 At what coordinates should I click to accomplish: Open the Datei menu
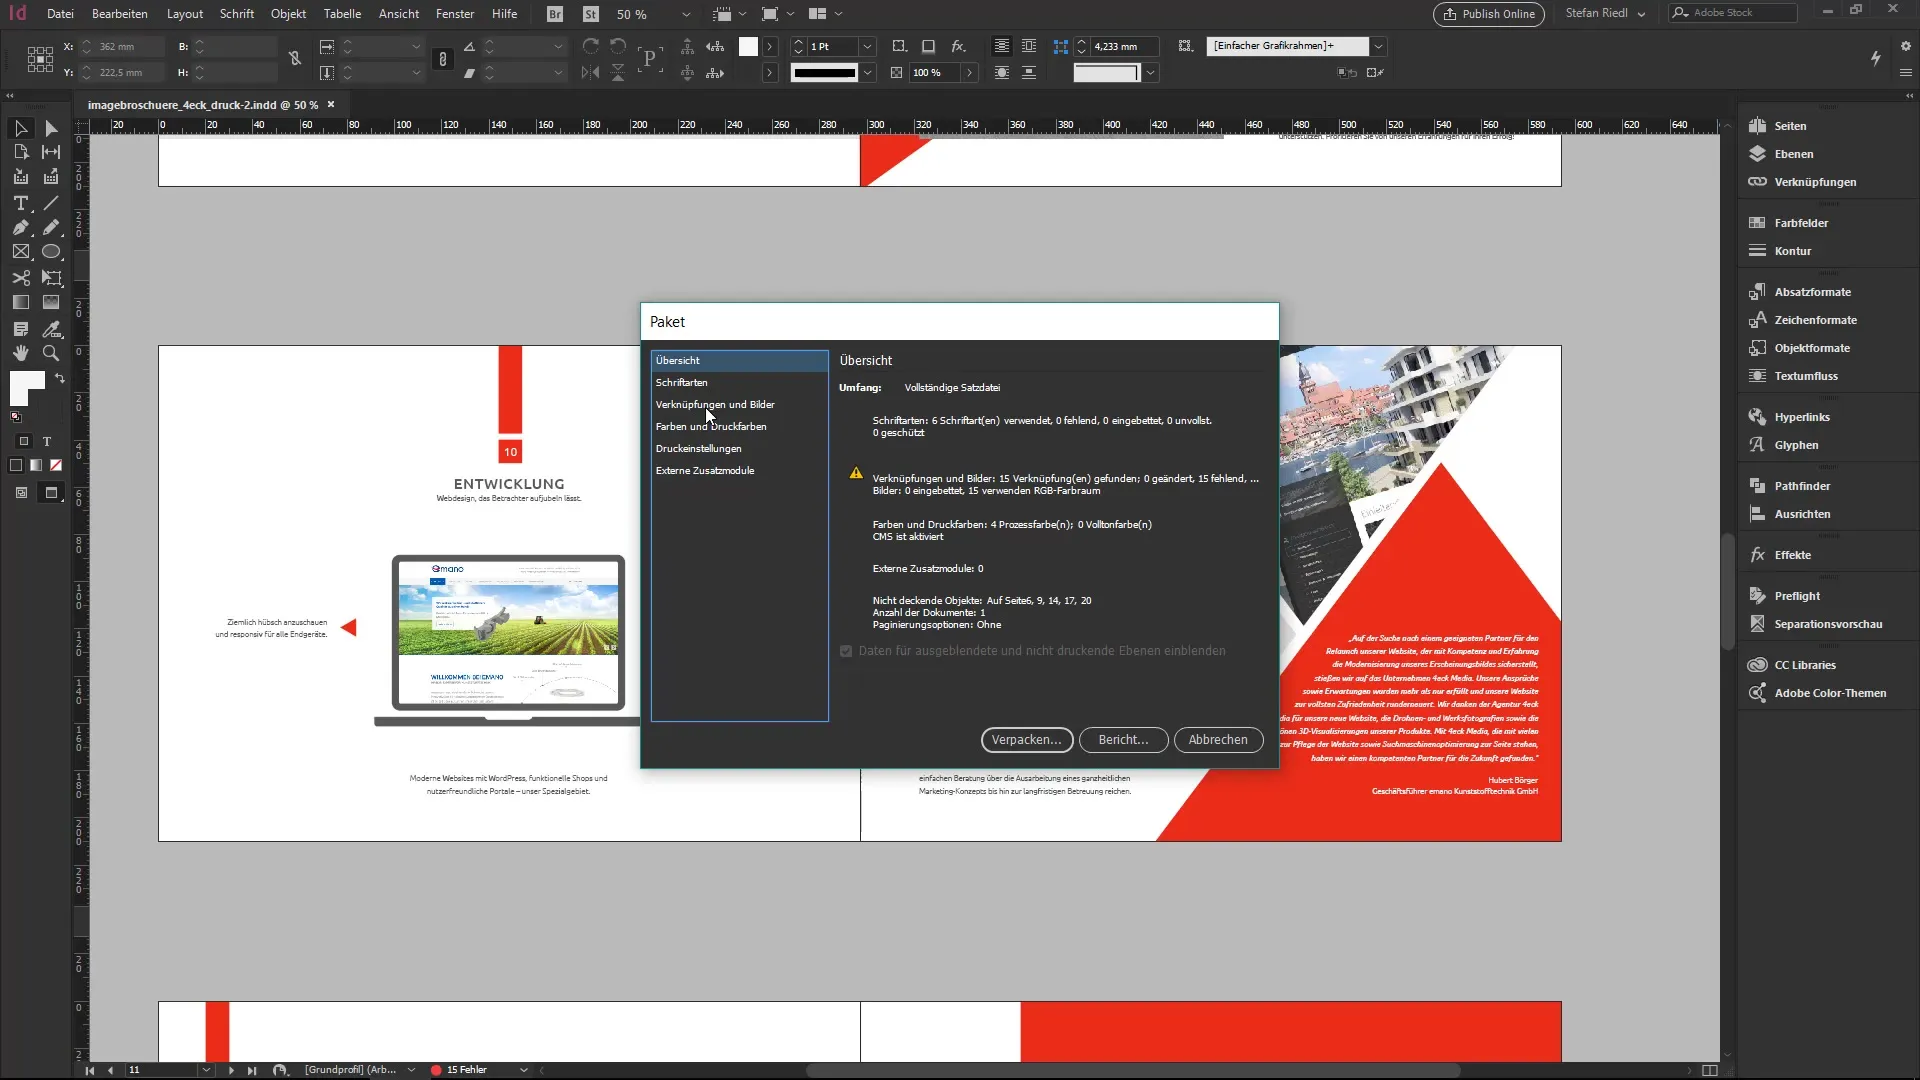click(60, 14)
